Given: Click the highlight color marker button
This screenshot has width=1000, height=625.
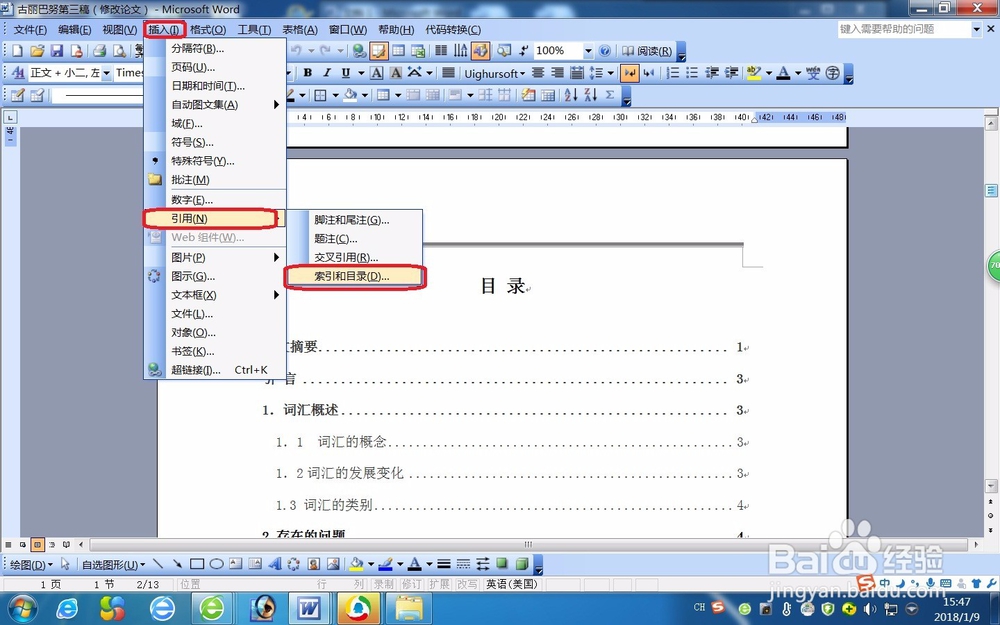Looking at the screenshot, I should click(x=754, y=73).
